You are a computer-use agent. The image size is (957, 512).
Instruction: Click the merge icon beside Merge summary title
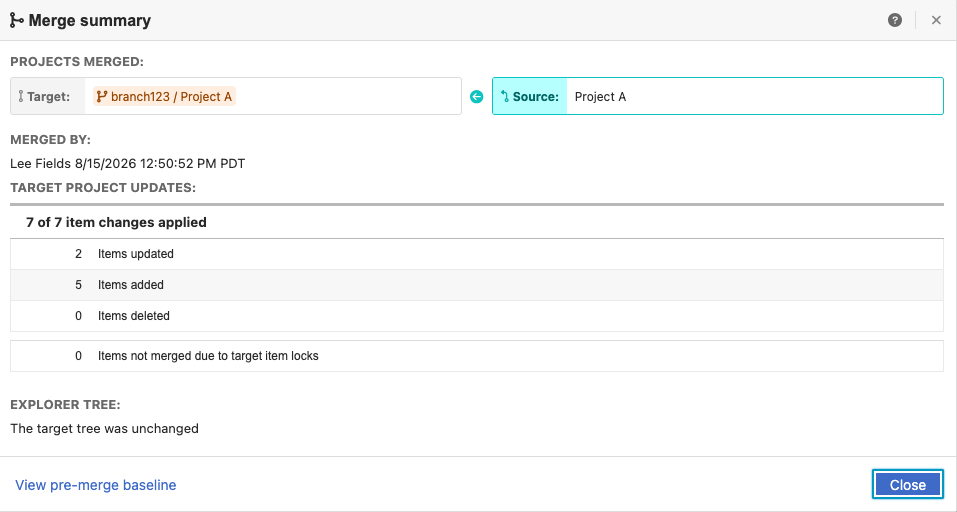(16, 20)
